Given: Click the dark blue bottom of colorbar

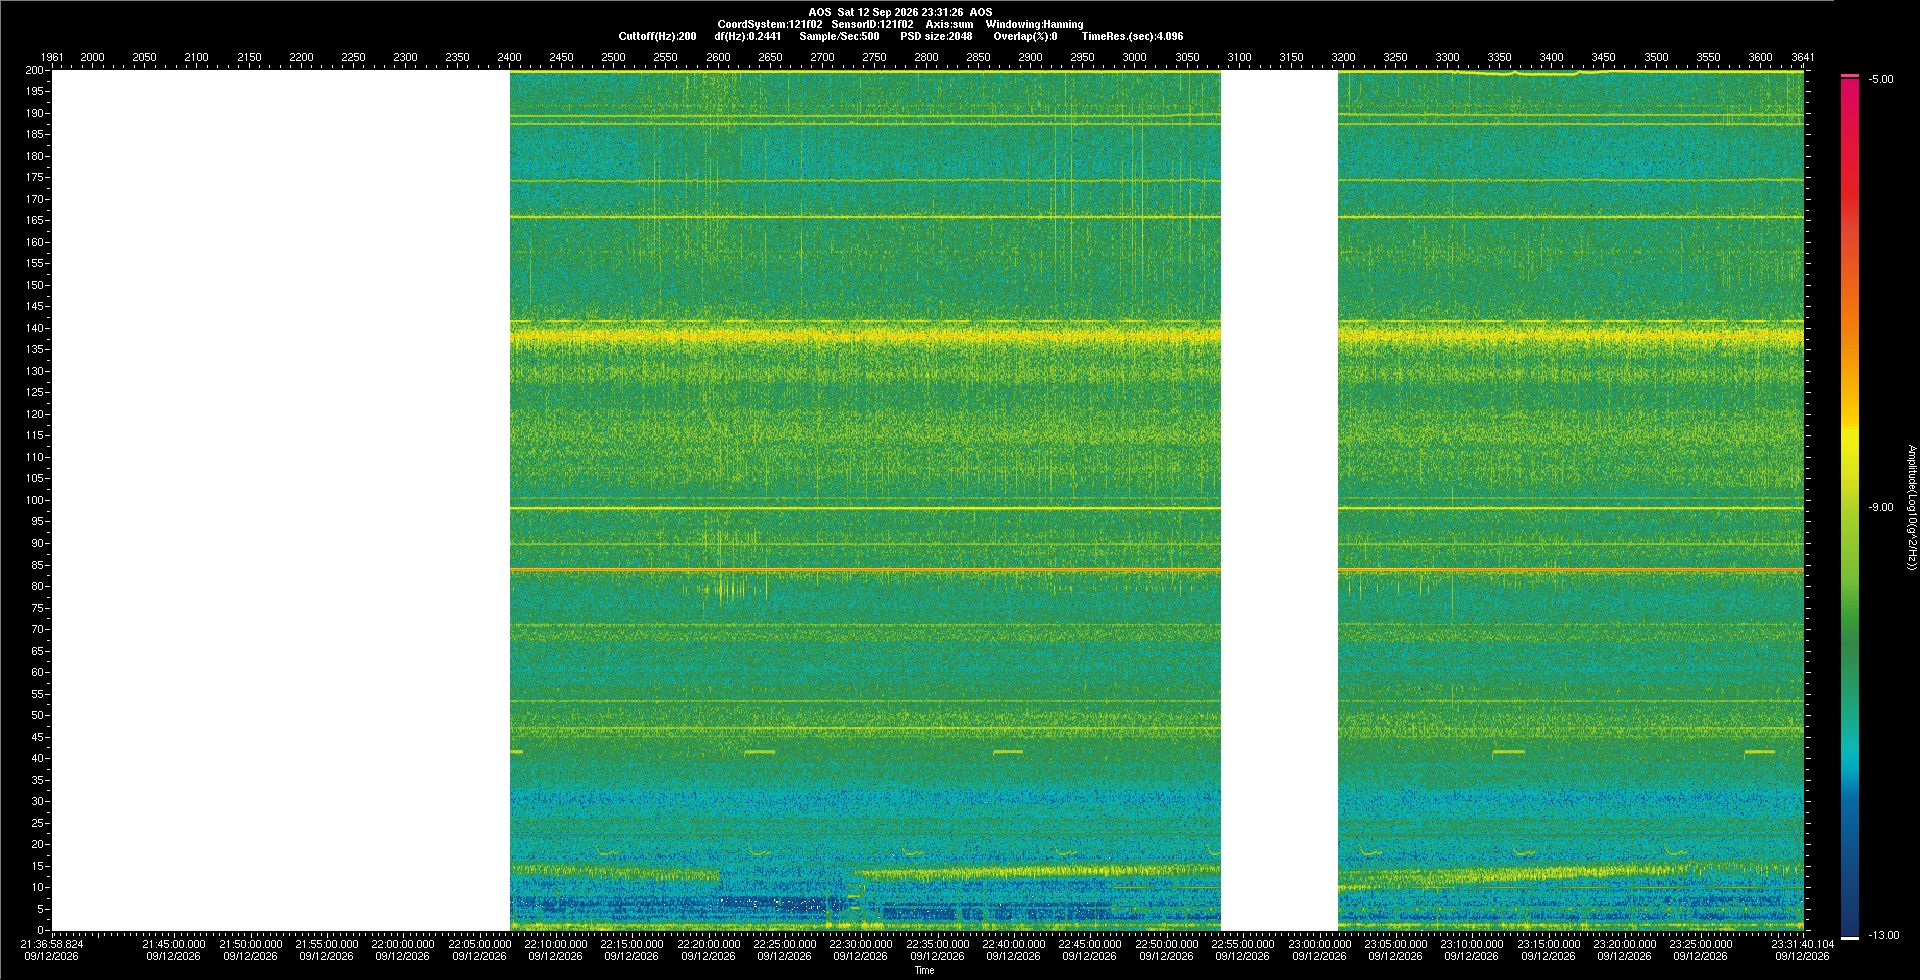Looking at the screenshot, I should (x=1850, y=920).
